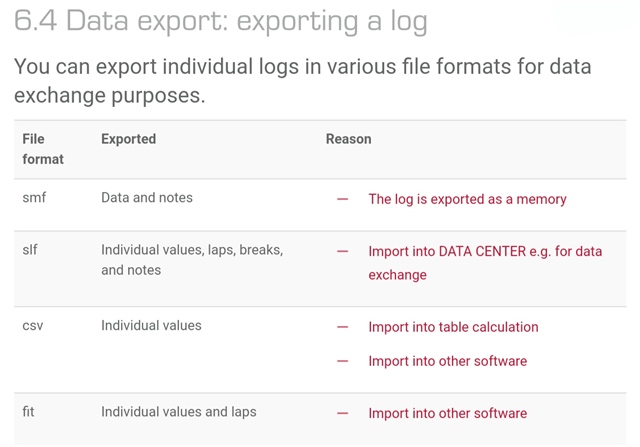Select the 'csv' file format cell

pyautogui.click(x=33, y=326)
